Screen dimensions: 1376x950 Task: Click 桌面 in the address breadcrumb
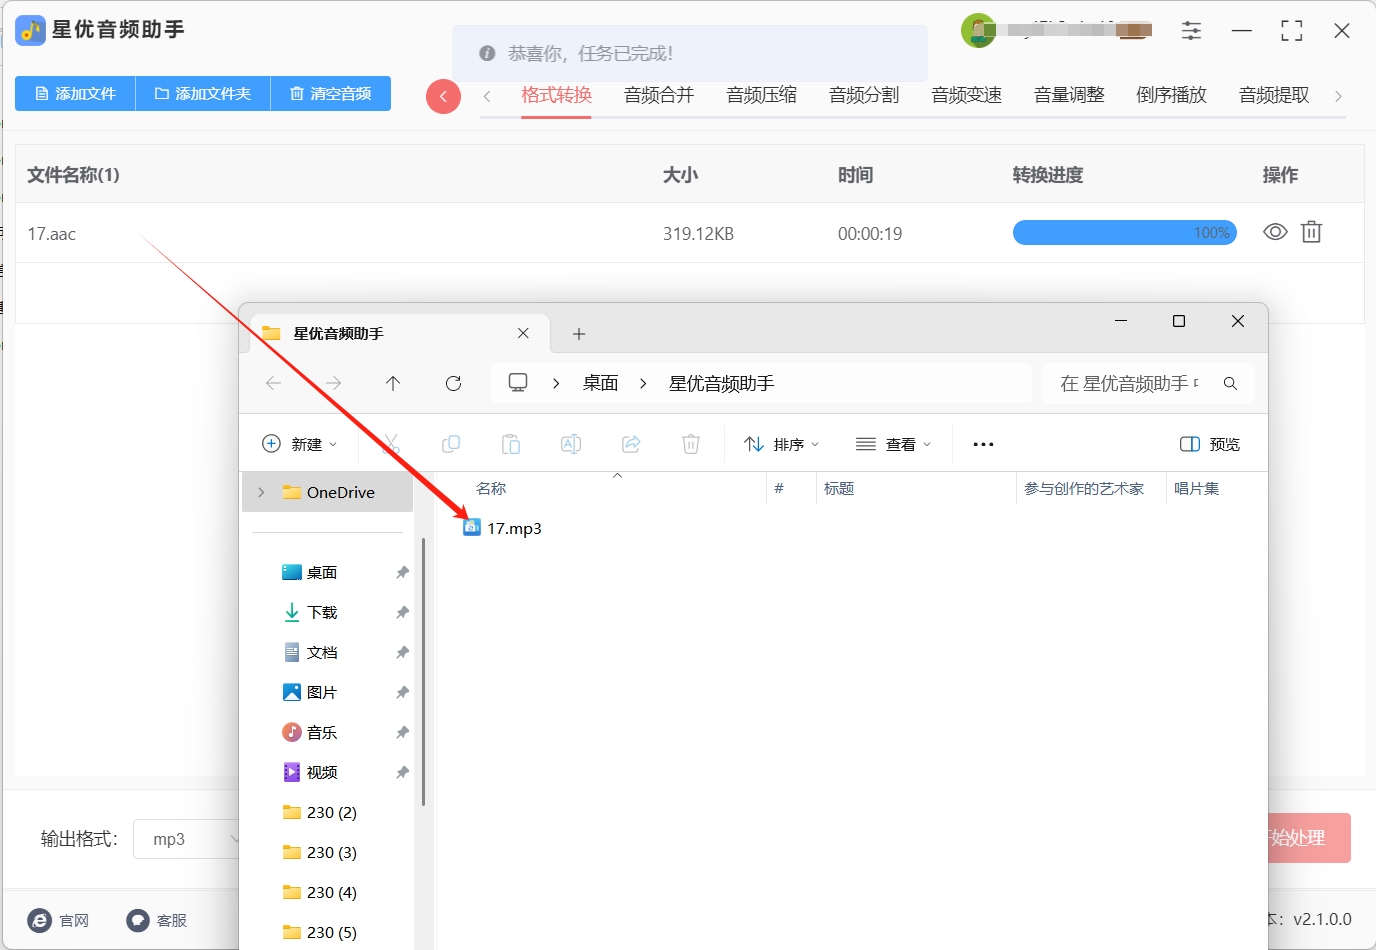[x=601, y=383]
